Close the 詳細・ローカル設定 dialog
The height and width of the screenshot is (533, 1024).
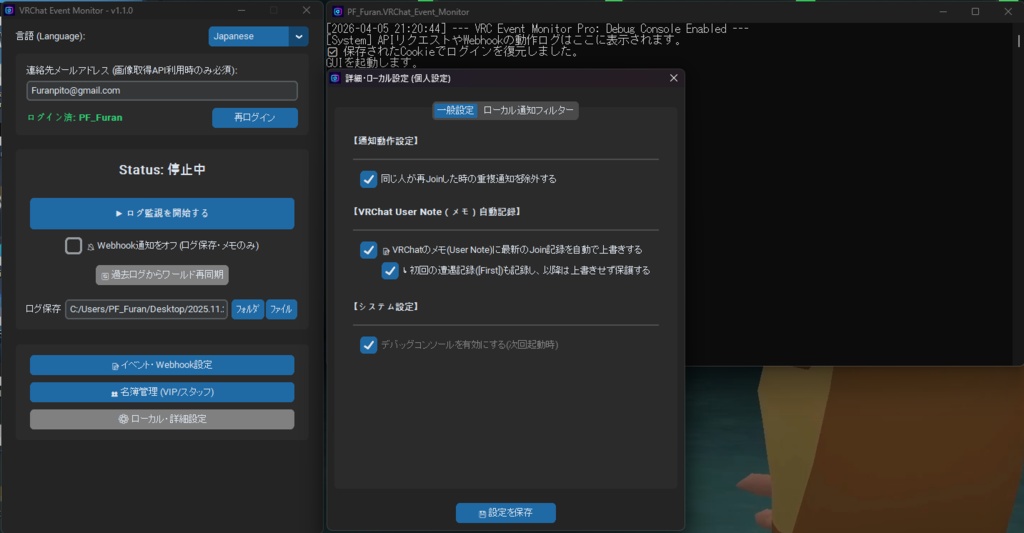point(674,78)
